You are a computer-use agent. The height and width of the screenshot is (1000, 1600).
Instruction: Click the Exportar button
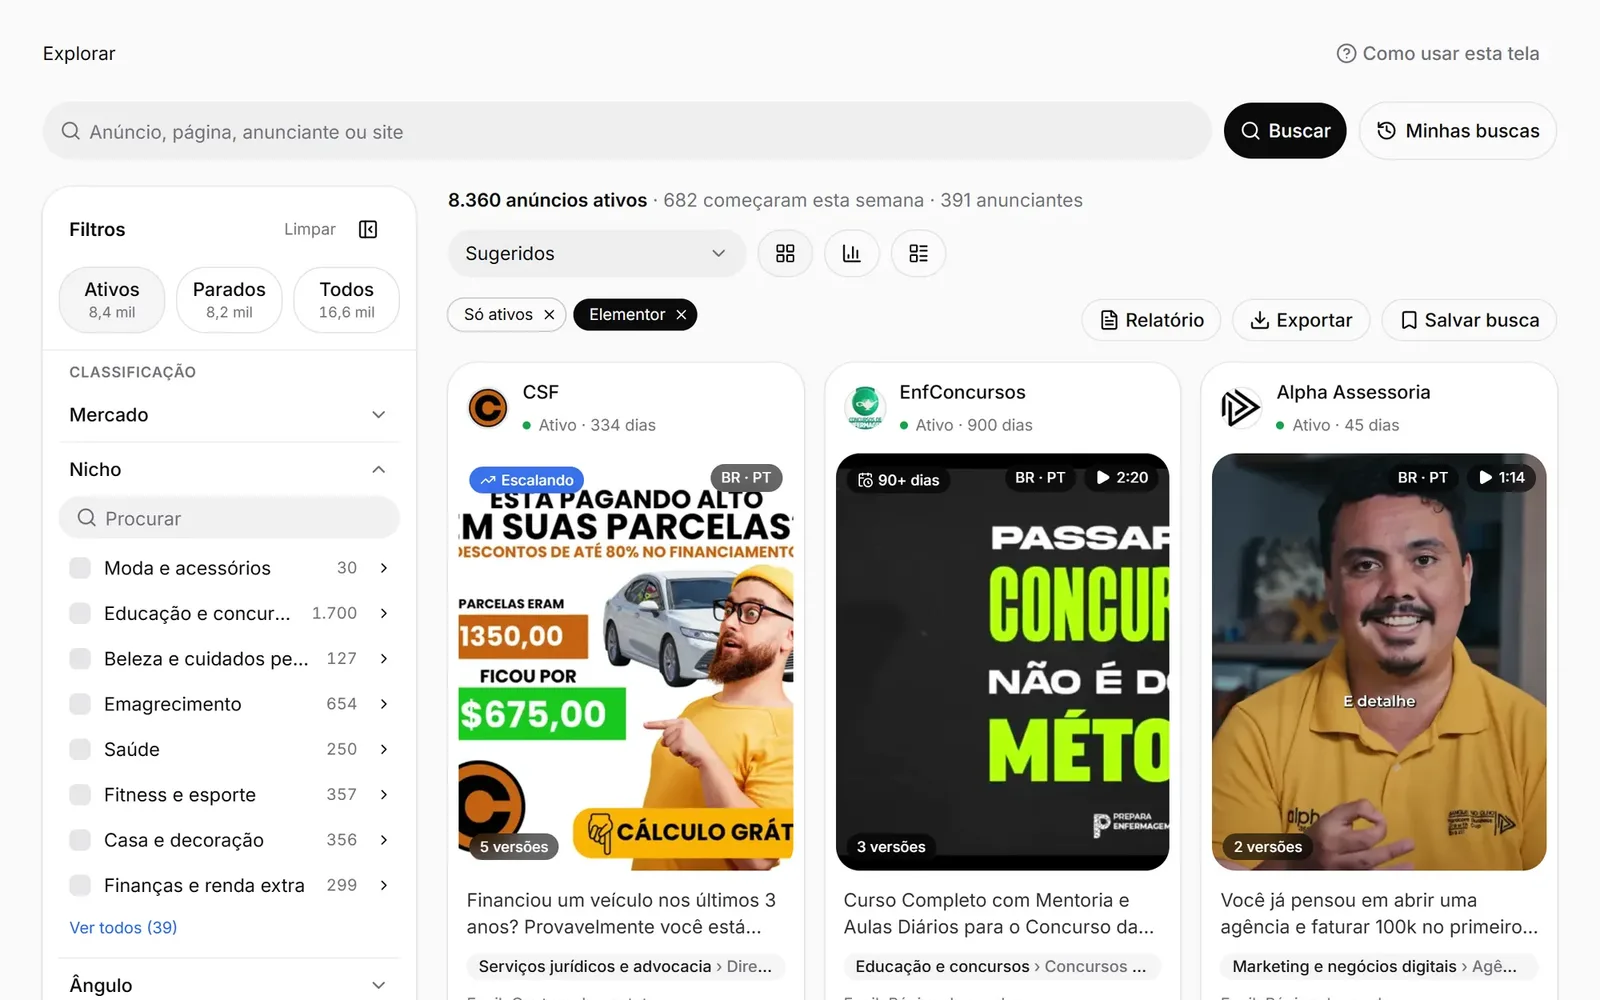pos(1301,320)
